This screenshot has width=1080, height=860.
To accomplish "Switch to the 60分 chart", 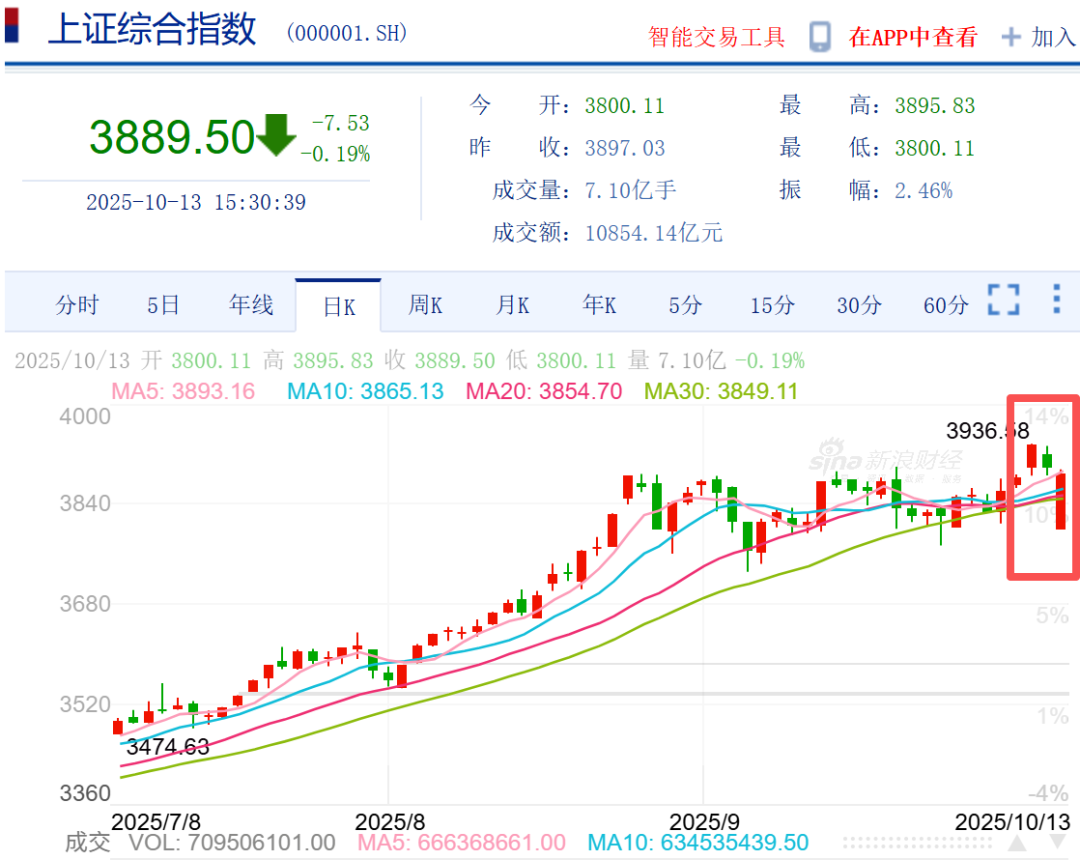I will [x=945, y=305].
